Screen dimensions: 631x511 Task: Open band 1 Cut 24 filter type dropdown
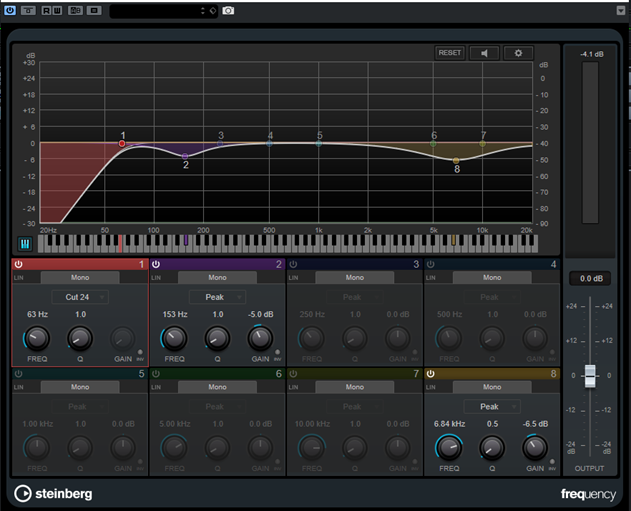[79, 297]
